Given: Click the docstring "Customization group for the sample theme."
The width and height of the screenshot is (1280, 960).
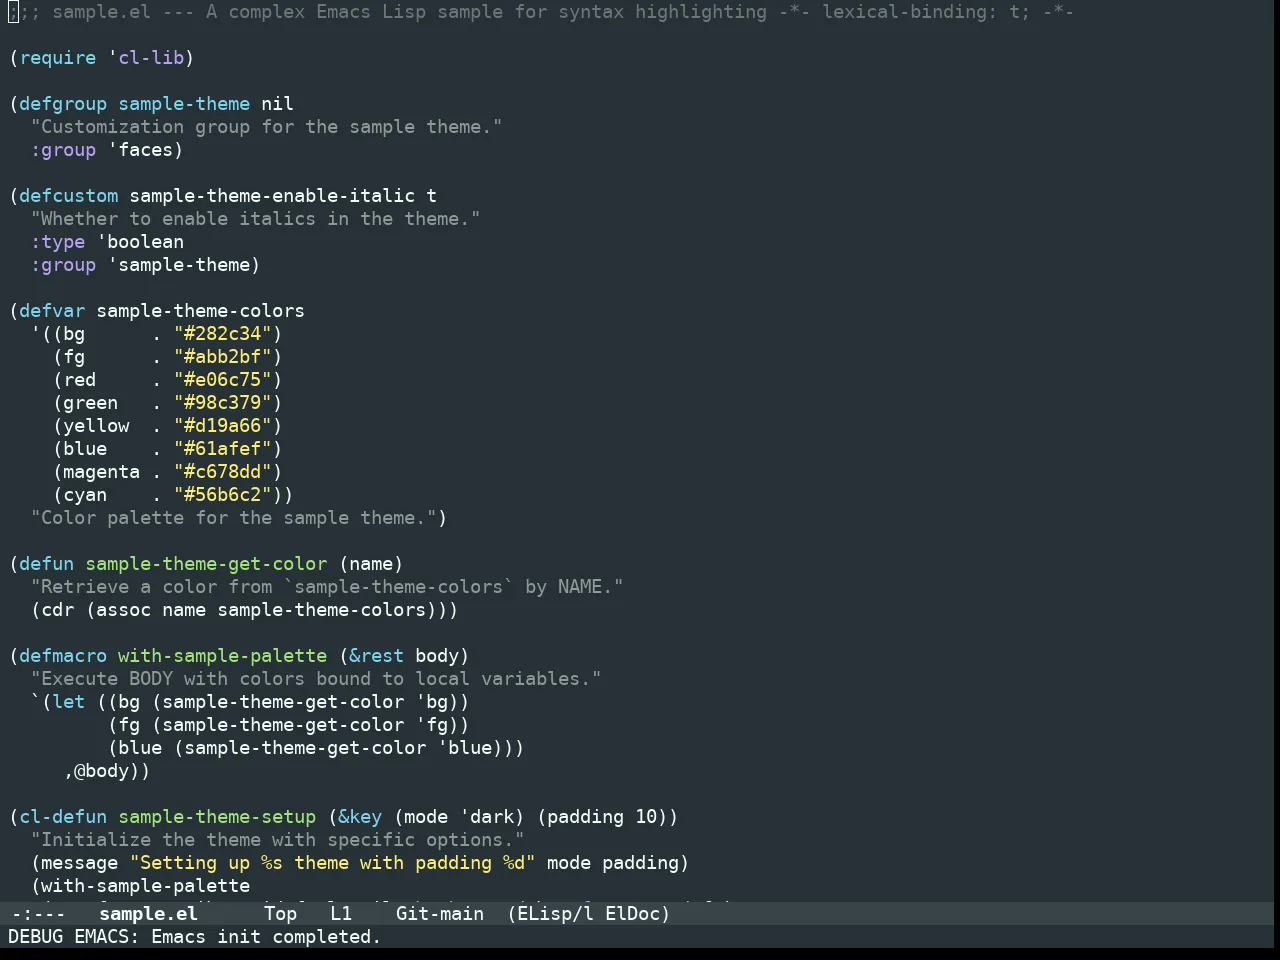Looking at the screenshot, I should (x=266, y=127).
